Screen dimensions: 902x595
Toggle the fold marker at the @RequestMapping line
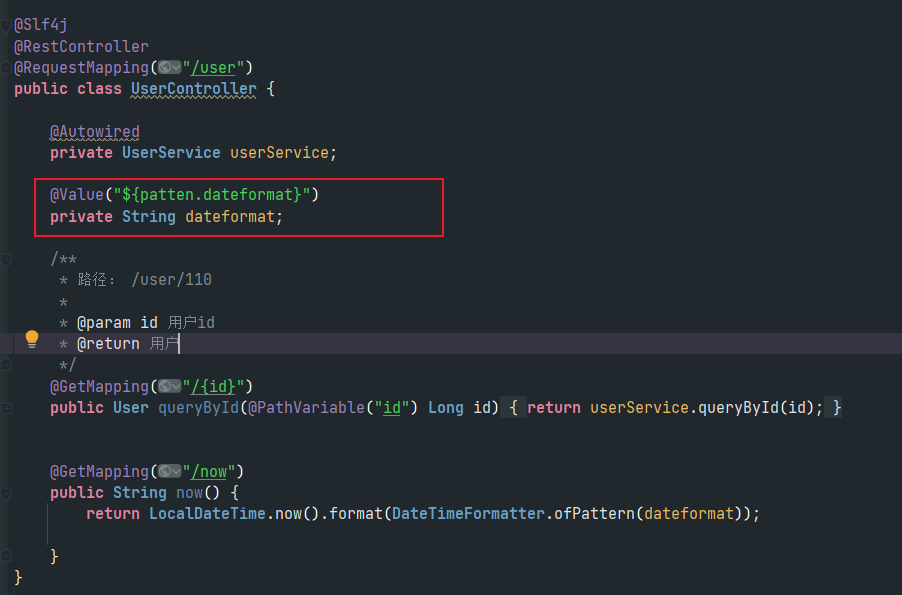point(6,68)
